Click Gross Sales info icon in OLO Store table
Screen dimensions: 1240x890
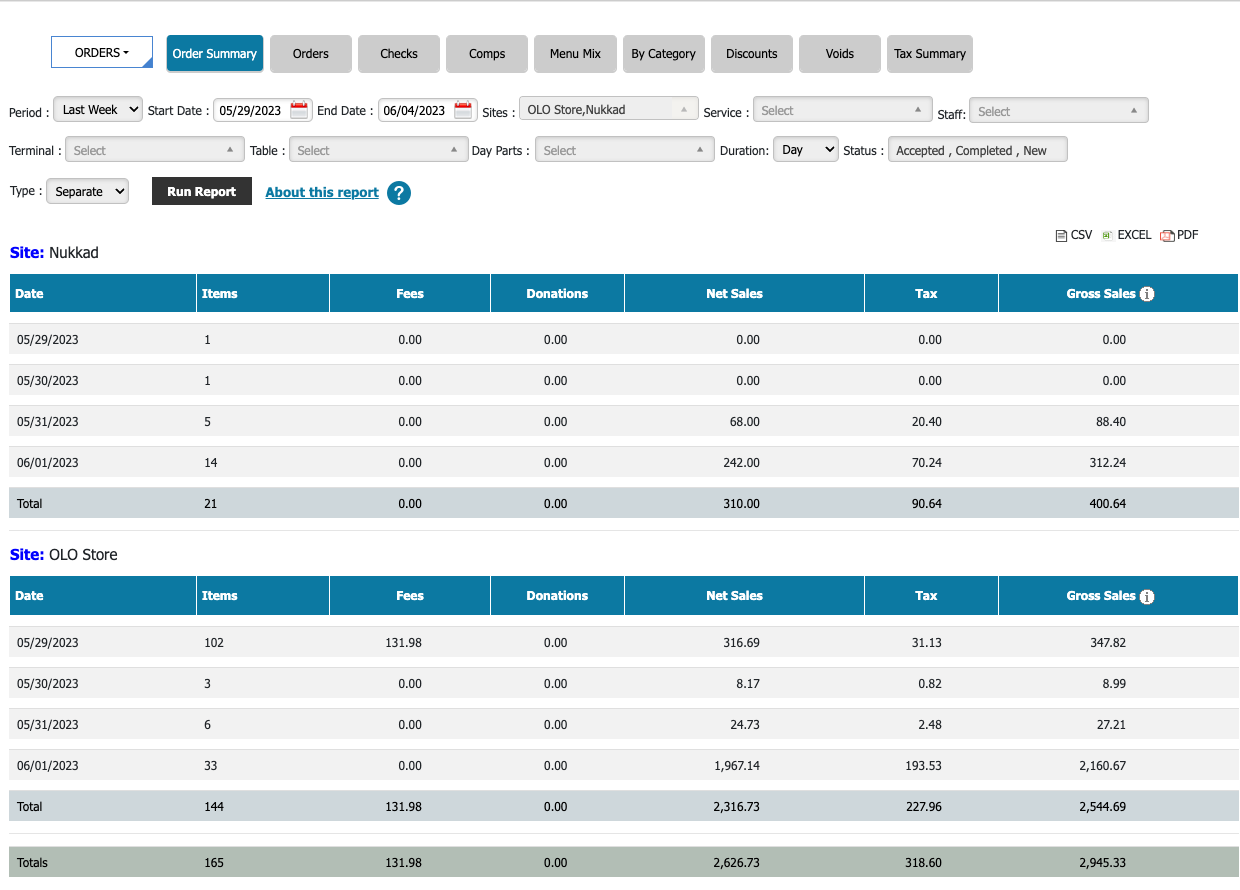pyautogui.click(x=1147, y=596)
